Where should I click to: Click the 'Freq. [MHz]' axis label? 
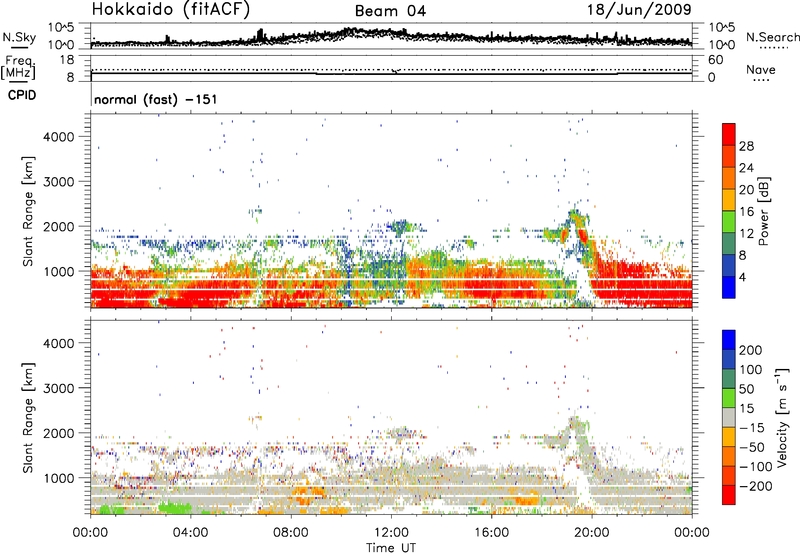tap(19, 67)
